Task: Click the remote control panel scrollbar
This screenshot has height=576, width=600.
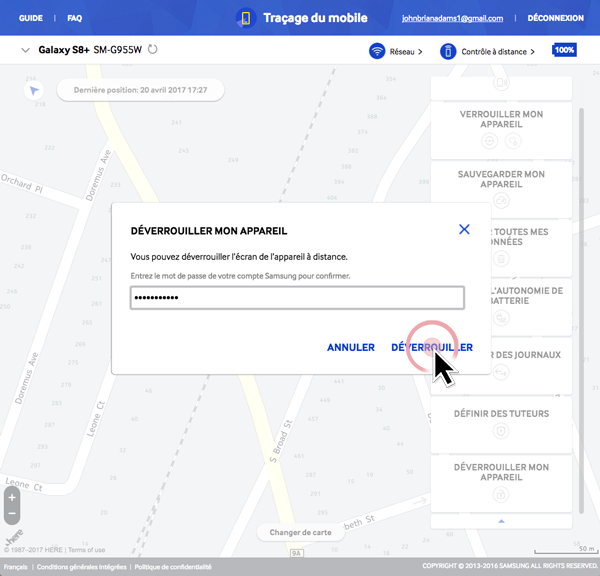Action: point(582,310)
